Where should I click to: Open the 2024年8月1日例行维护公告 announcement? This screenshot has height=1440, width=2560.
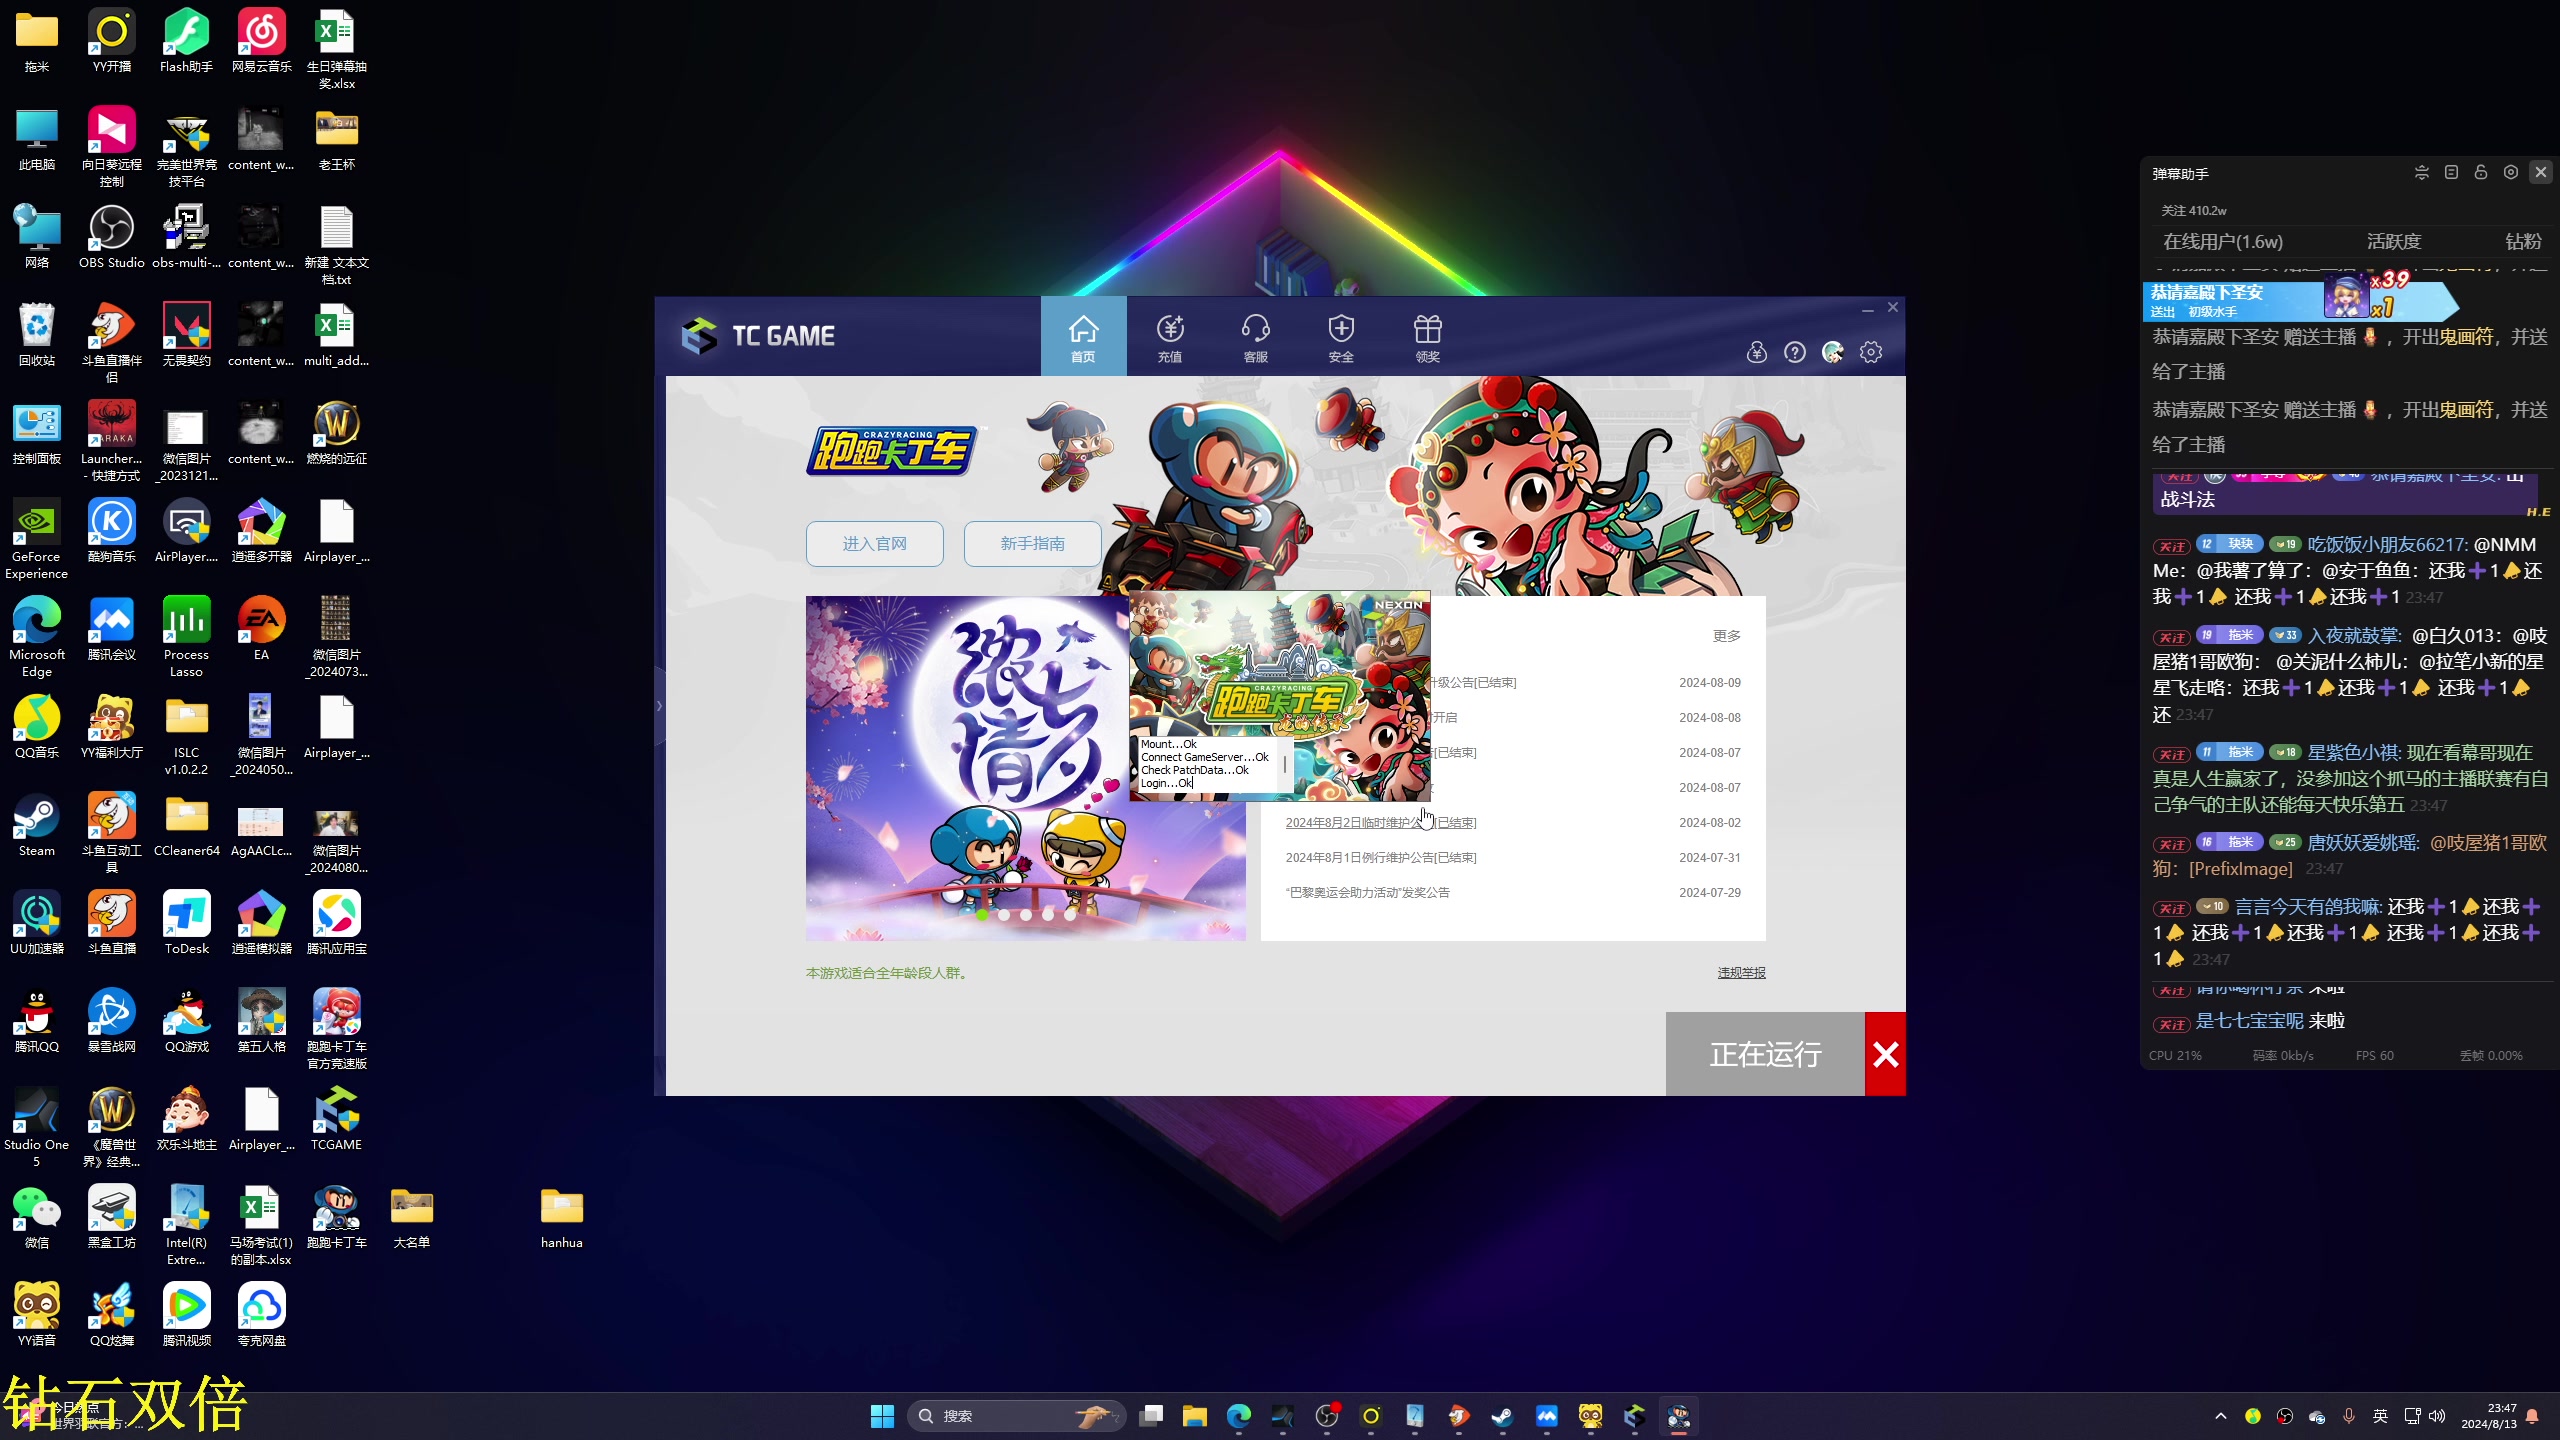tap(1381, 858)
